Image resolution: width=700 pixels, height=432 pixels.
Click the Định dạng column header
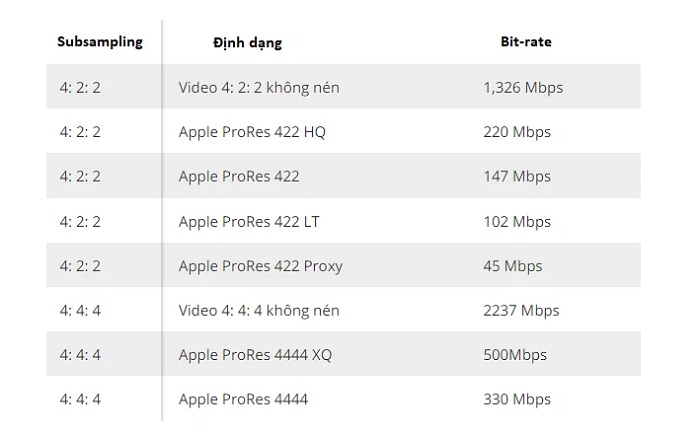click(247, 43)
